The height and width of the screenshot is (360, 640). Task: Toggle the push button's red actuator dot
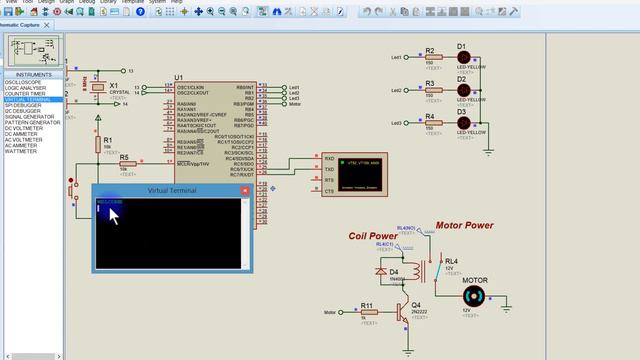(x=71, y=180)
